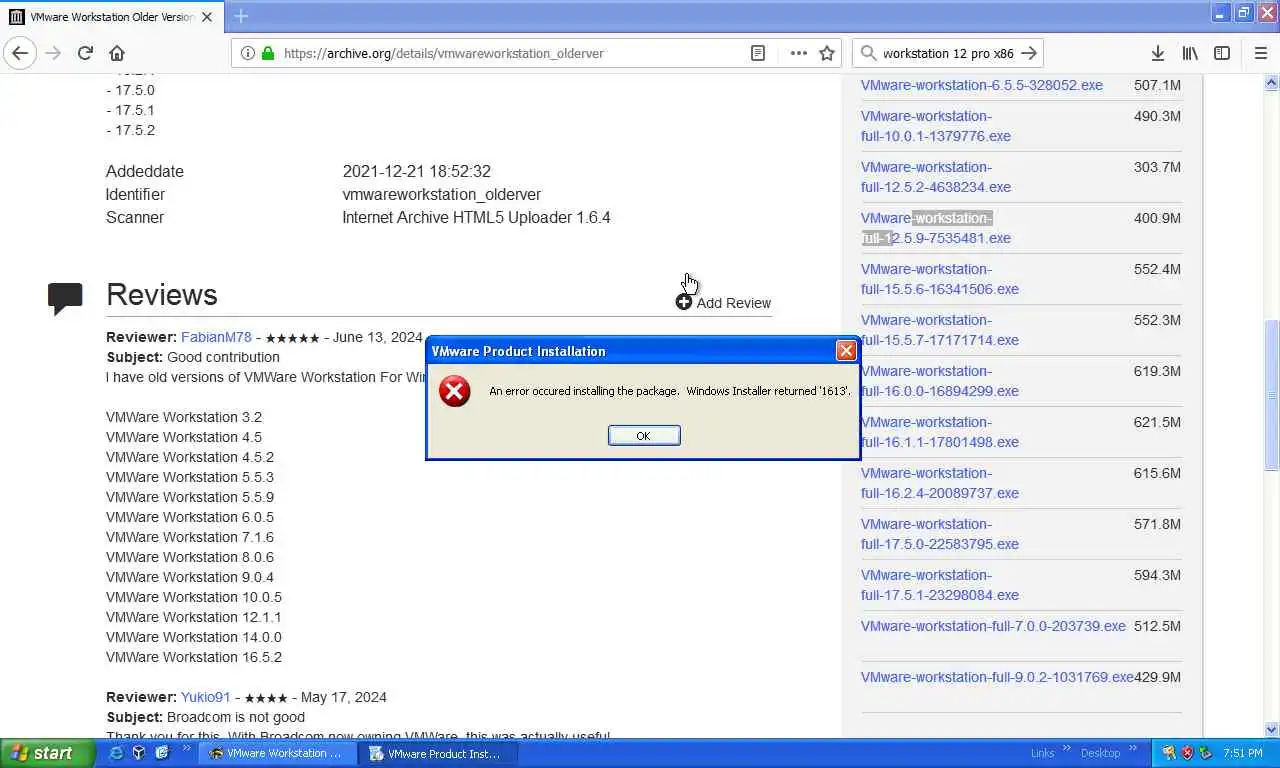Switch to VMware Product Inst... taskbar button
The width and height of the screenshot is (1280, 768).
pyautogui.click(x=436, y=753)
